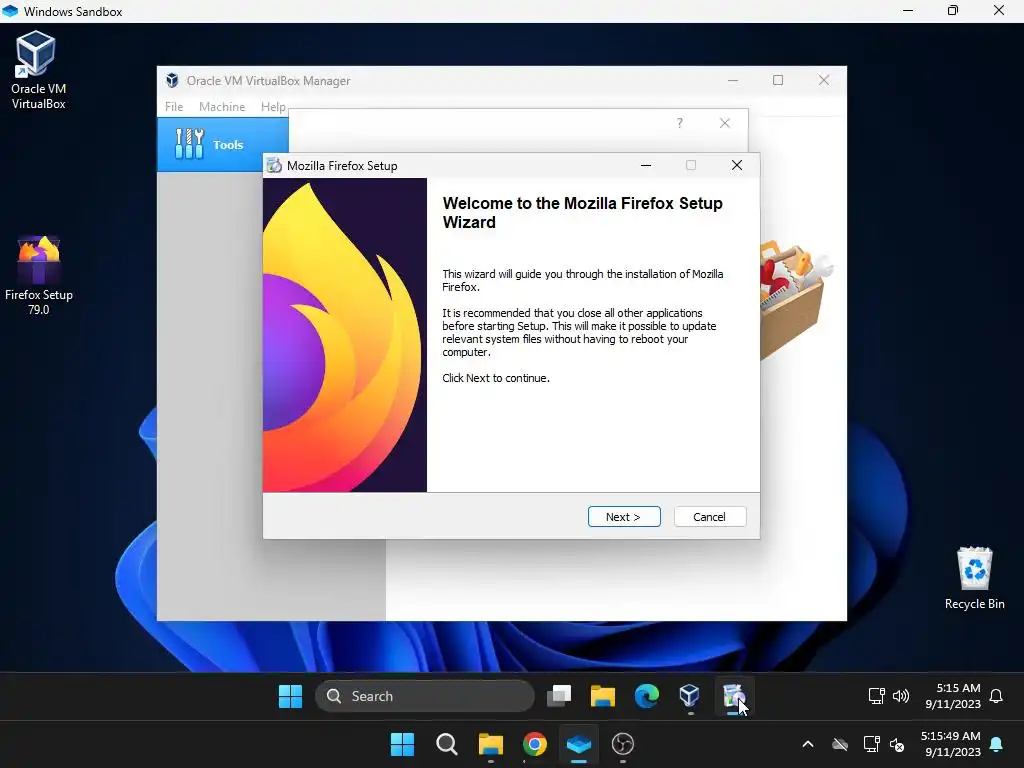Launch Google Chrome from host taskbar
This screenshot has width=1024, height=768.
tap(535, 744)
